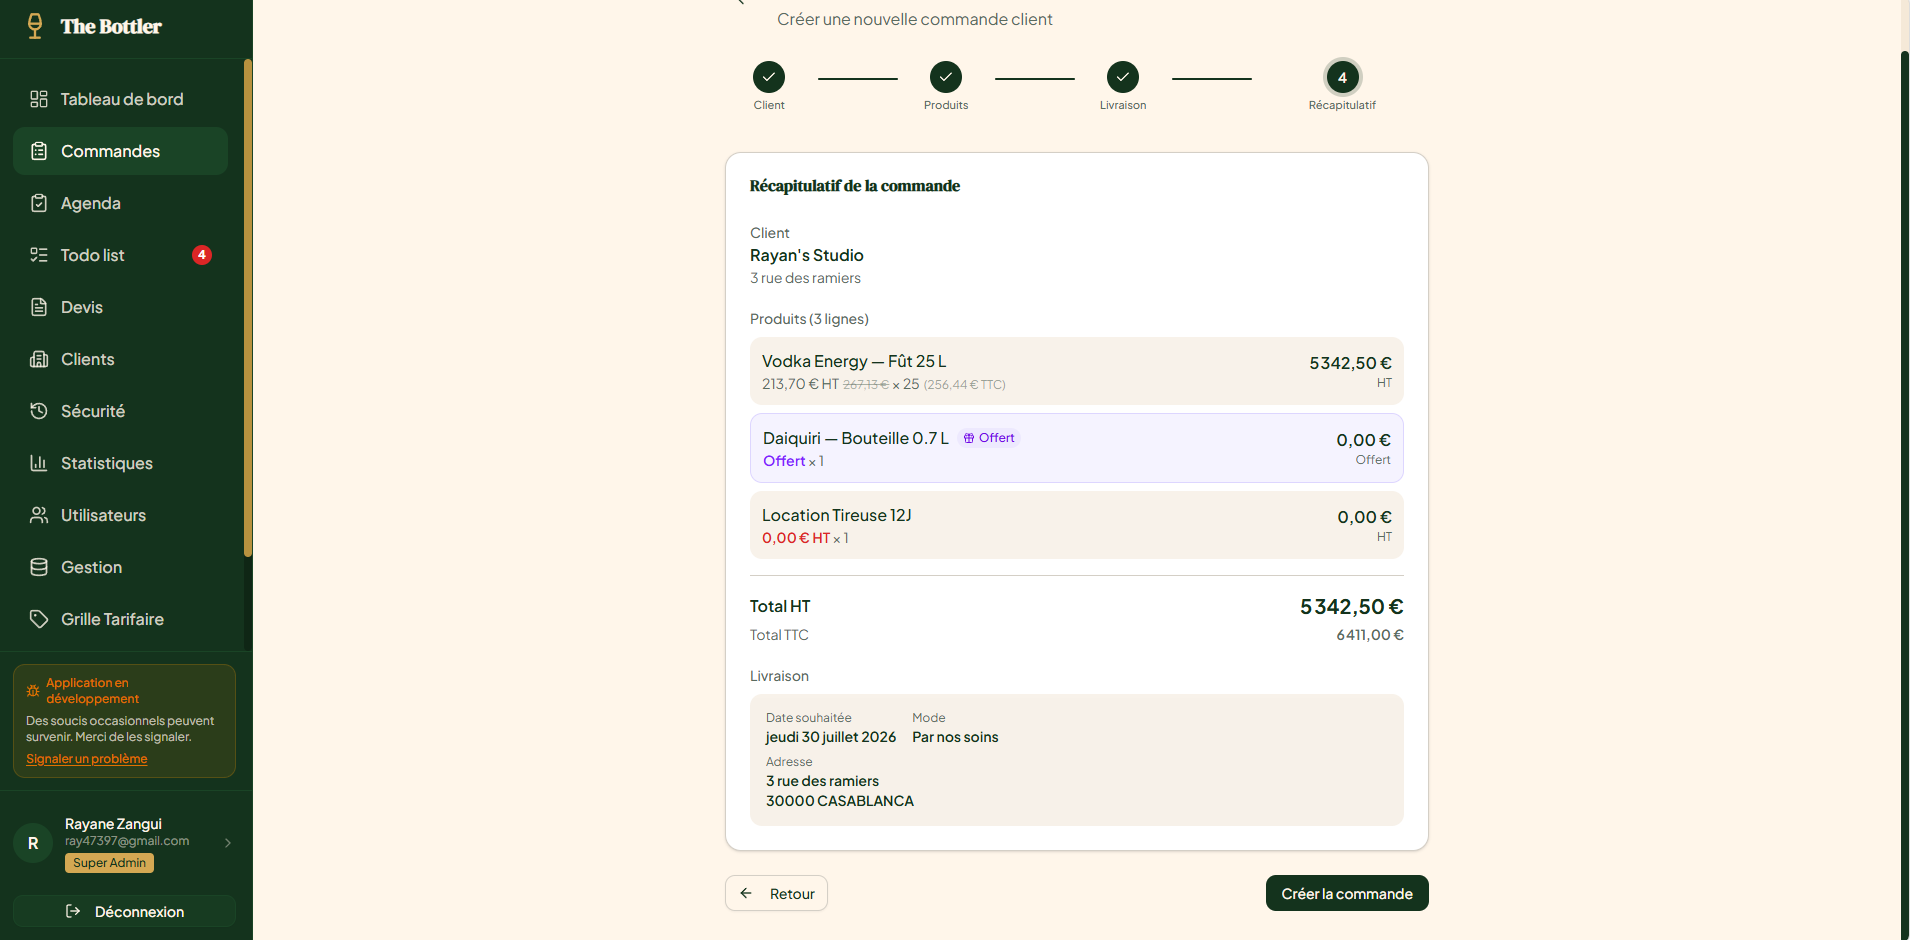The height and width of the screenshot is (940, 1911).
Task: Click the Statistiques chart icon
Action: coord(39,463)
